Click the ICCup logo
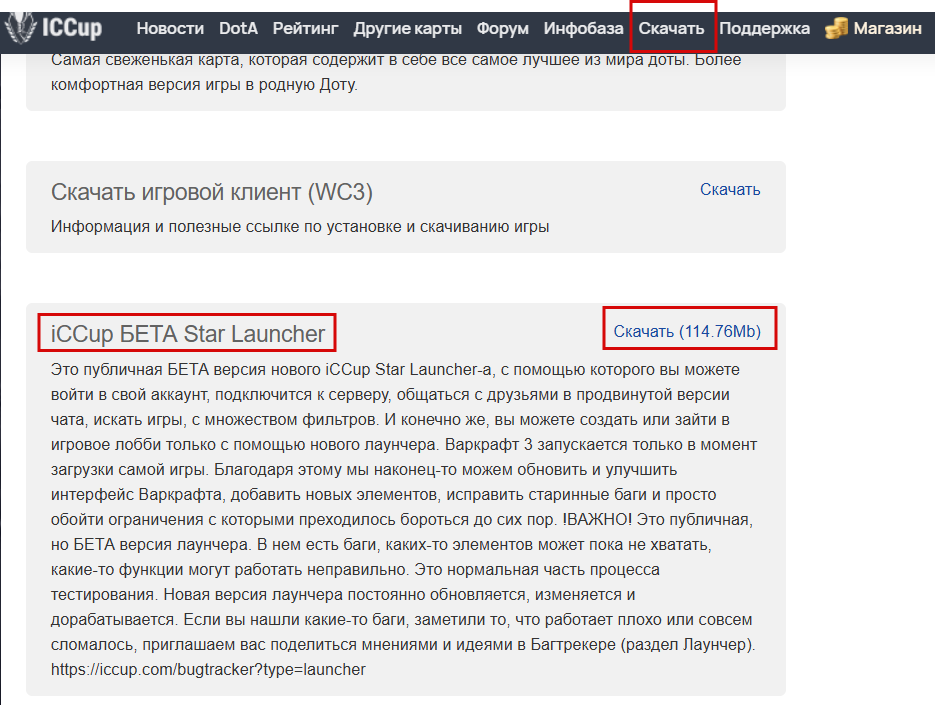Viewport: 935px width, 705px height. (x=54, y=27)
